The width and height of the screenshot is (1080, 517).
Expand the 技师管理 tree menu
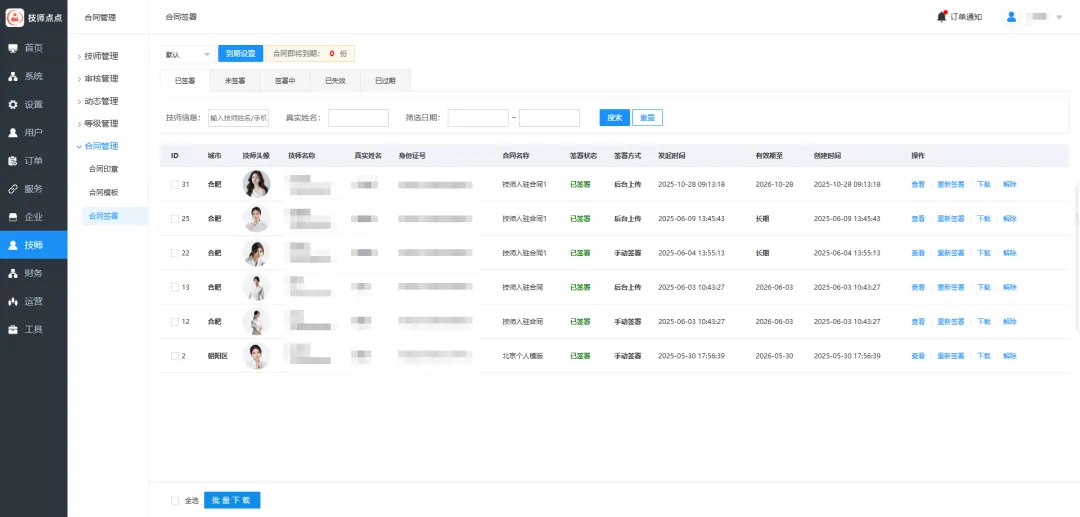[x=100, y=56]
